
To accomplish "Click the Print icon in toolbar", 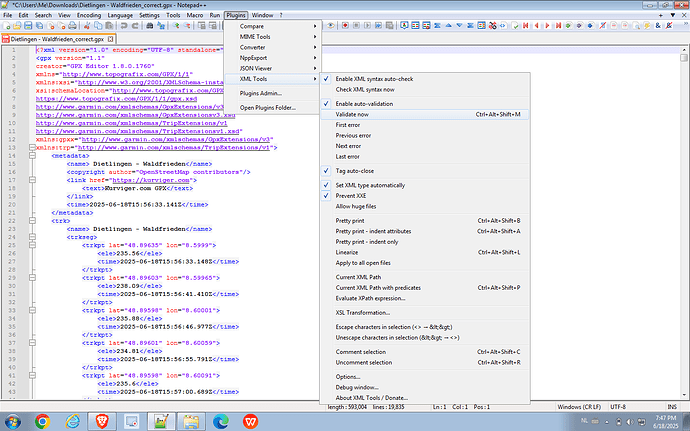I will point(73,26).
